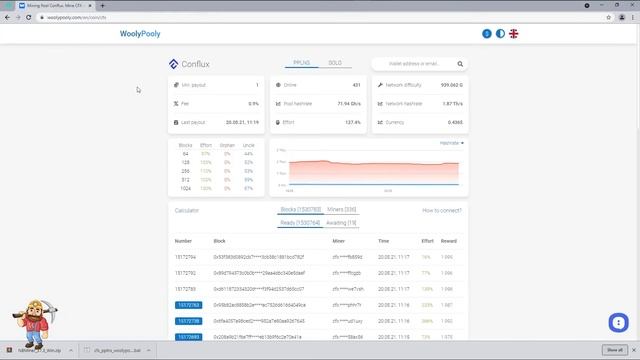Switch to the SOLO mode tab

(x=335, y=63)
